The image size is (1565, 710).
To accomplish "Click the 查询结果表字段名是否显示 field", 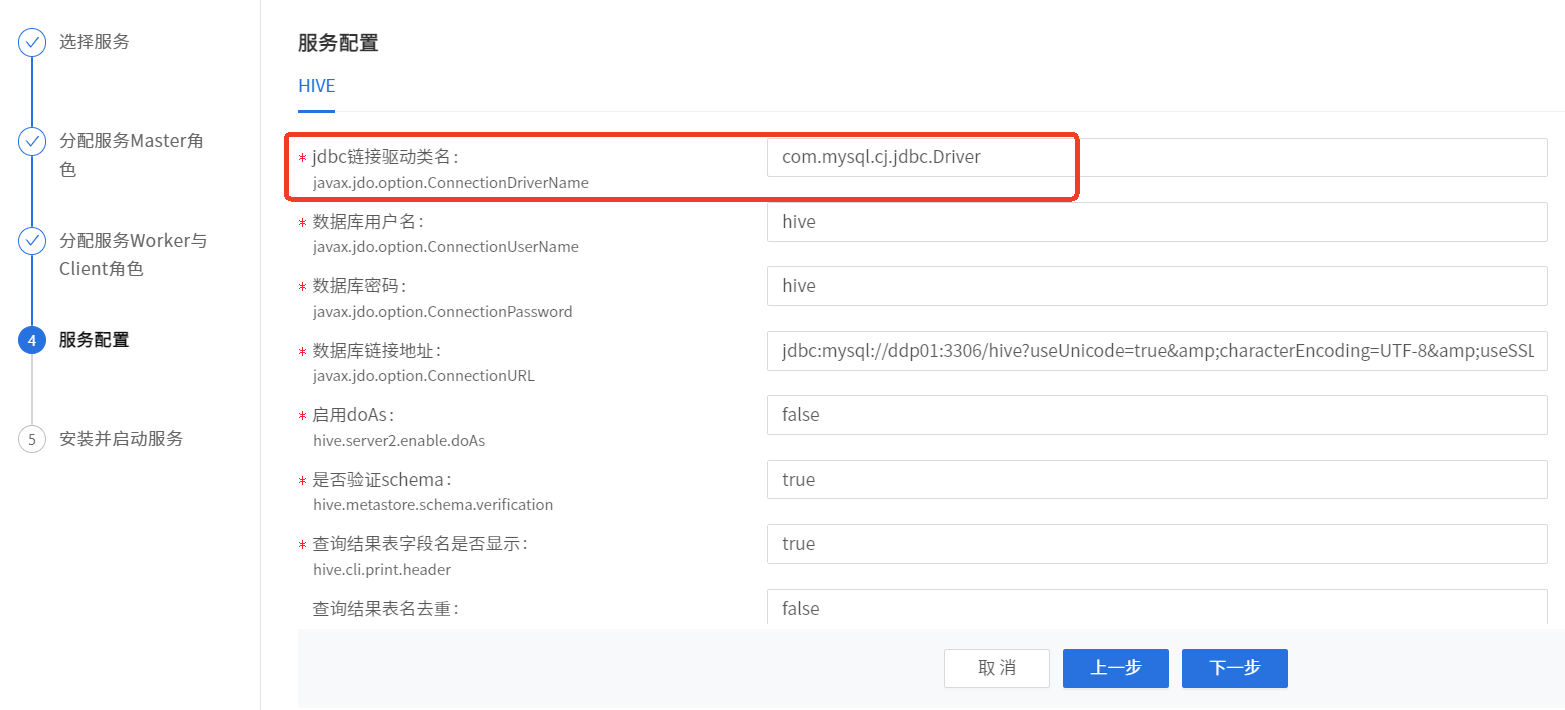I will (x=1156, y=544).
